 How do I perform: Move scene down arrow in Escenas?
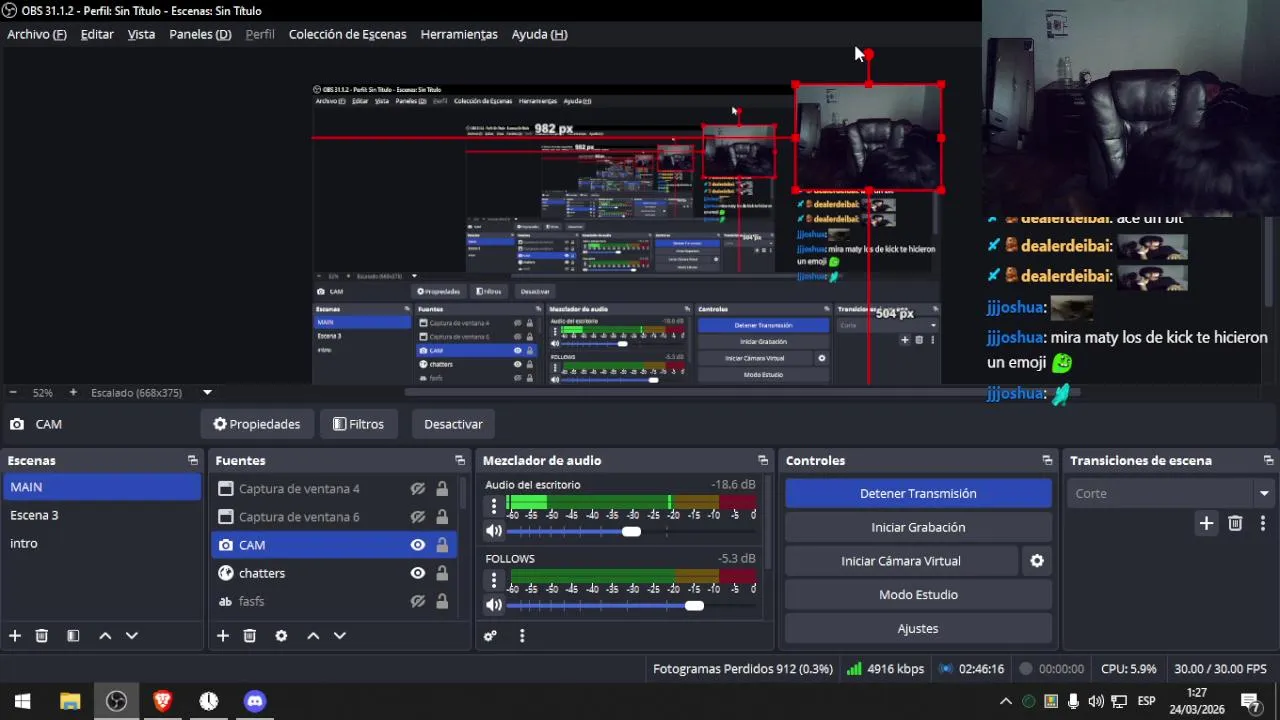pos(131,635)
